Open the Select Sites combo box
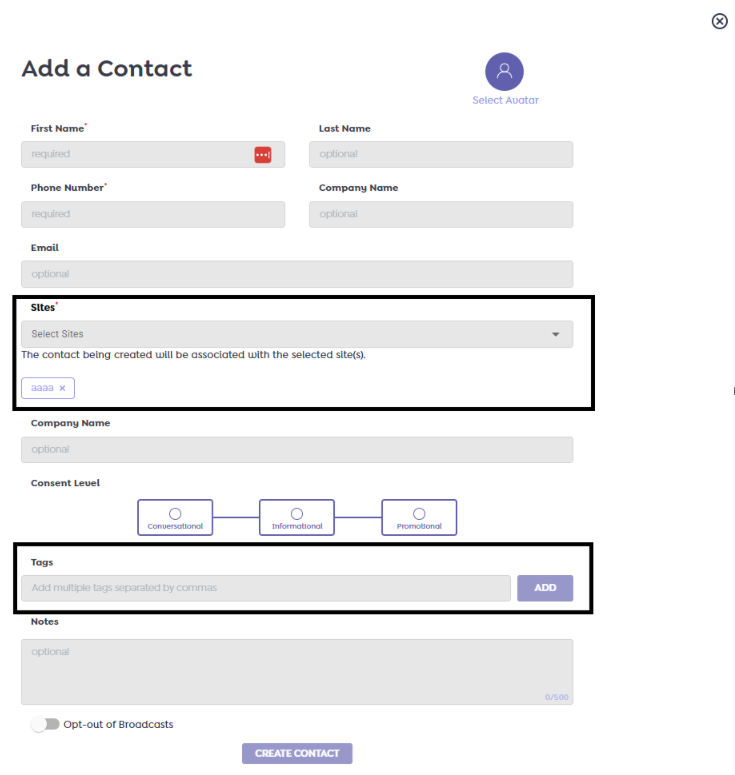This screenshot has height=775, width=735. coord(290,334)
